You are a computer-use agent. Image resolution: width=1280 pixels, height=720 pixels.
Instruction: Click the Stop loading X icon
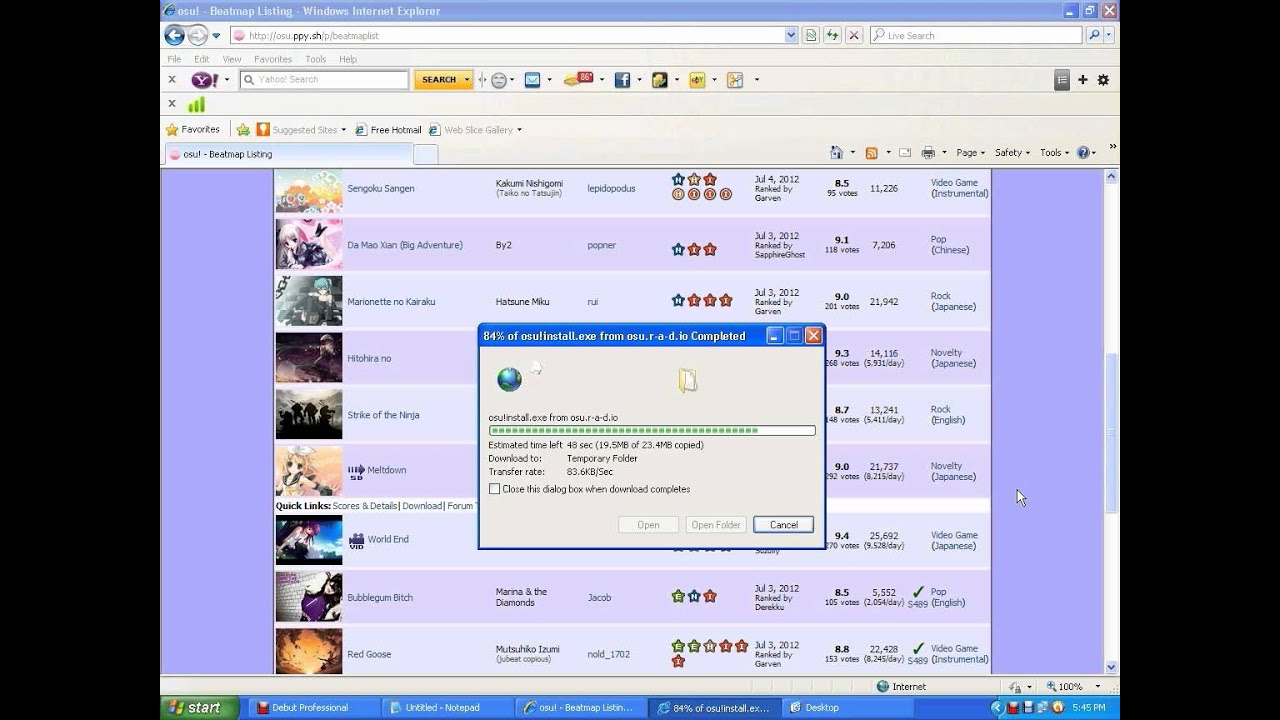(853, 35)
